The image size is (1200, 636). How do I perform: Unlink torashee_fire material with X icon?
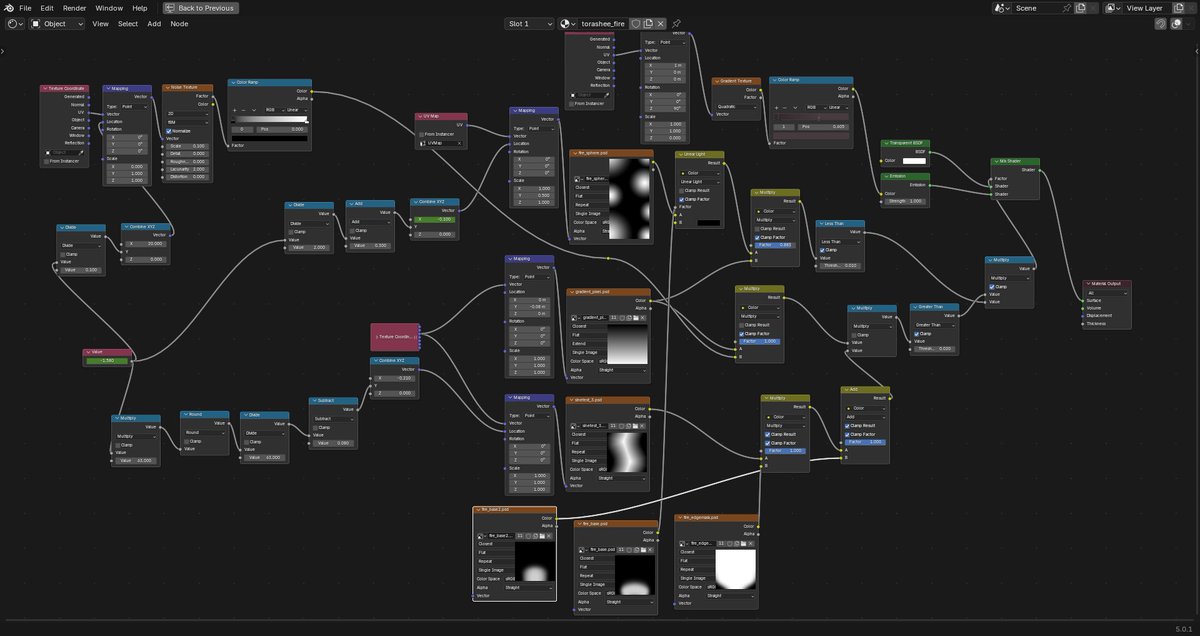coord(661,23)
